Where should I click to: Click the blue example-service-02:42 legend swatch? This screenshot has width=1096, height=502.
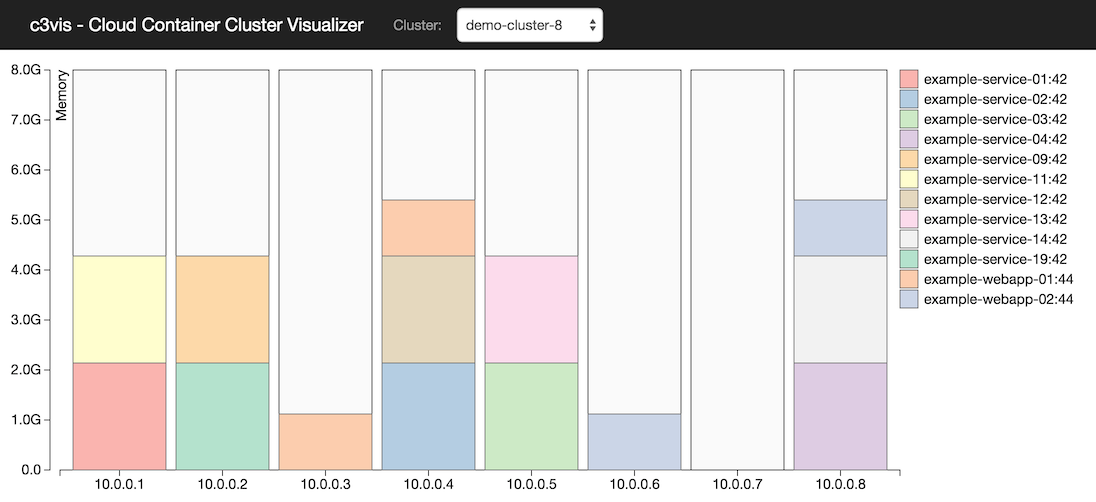point(909,99)
